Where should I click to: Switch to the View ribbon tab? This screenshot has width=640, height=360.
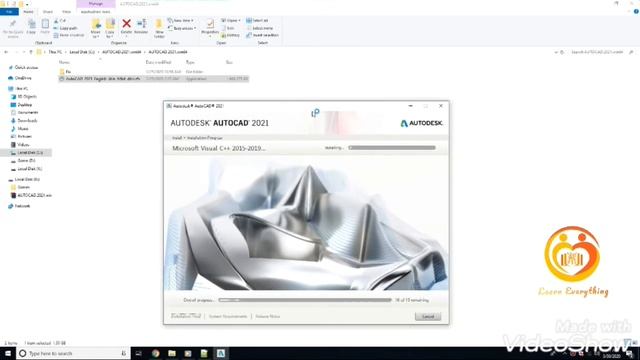66,12
